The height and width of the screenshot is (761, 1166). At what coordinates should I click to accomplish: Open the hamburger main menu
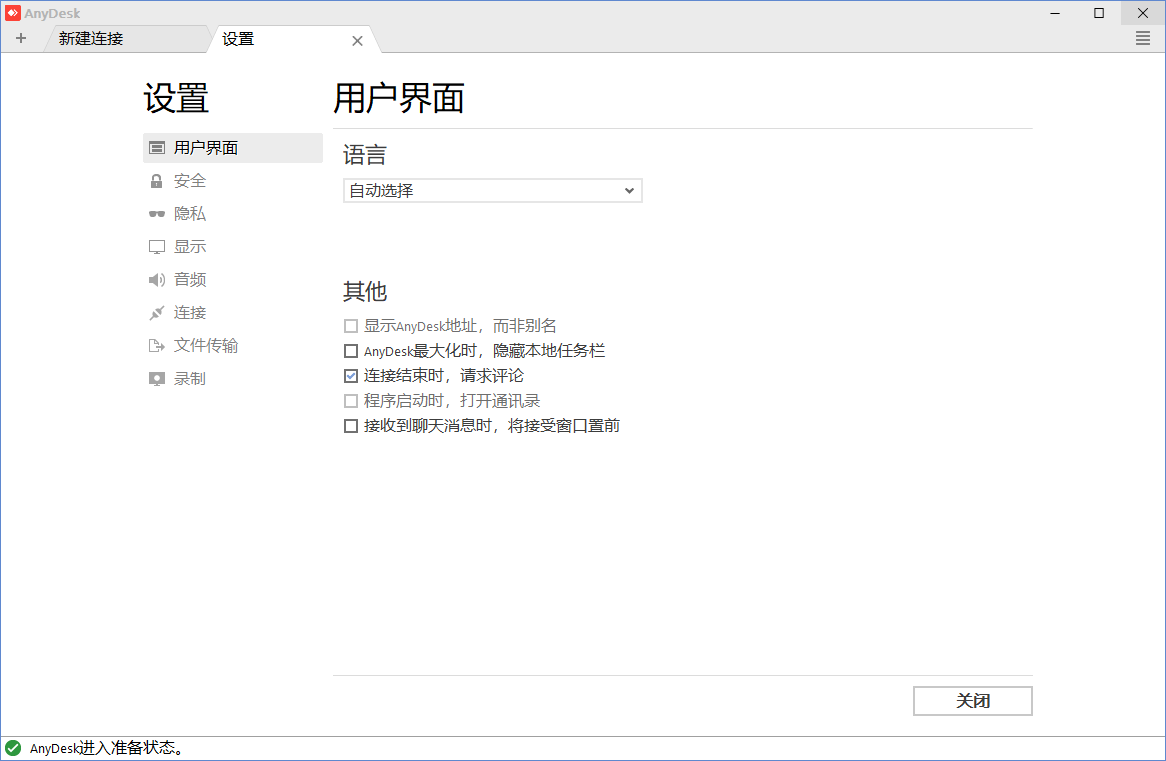(1143, 39)
